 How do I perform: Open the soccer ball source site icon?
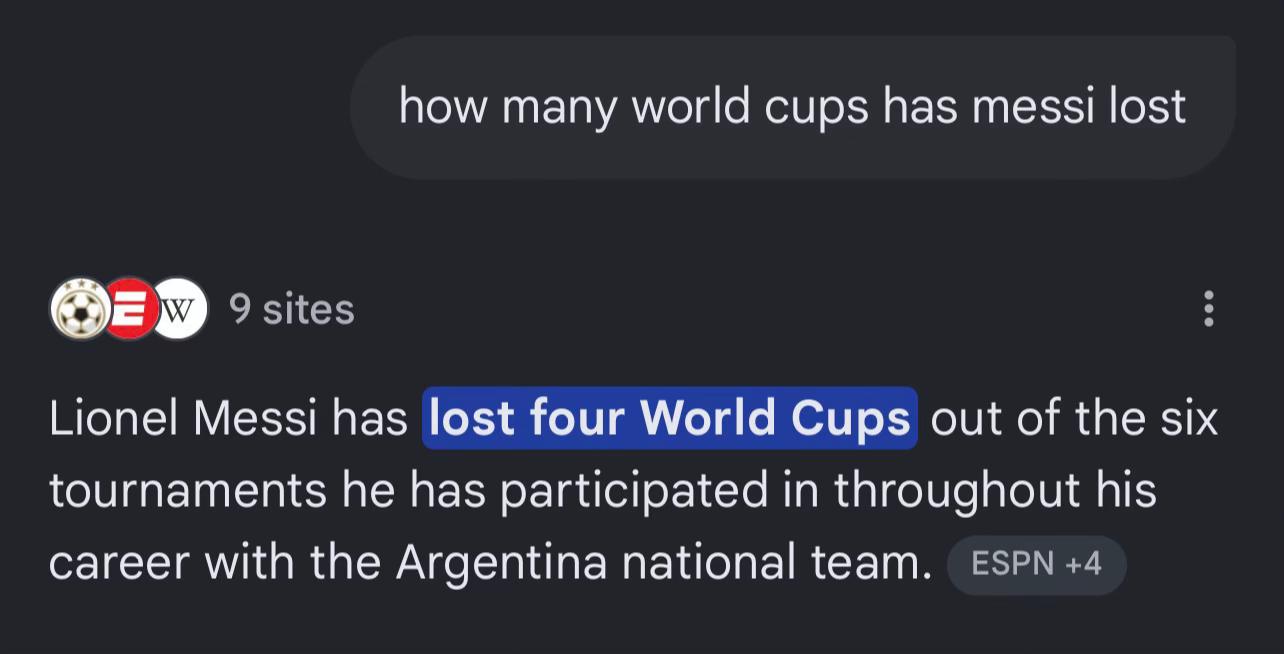click(x=79, y=310)
